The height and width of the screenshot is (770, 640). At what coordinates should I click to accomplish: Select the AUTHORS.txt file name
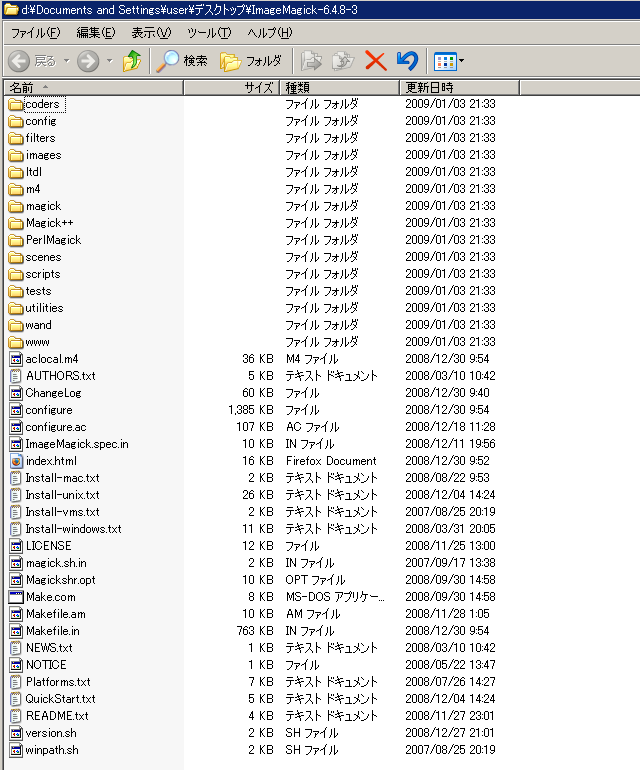point(60,376)
